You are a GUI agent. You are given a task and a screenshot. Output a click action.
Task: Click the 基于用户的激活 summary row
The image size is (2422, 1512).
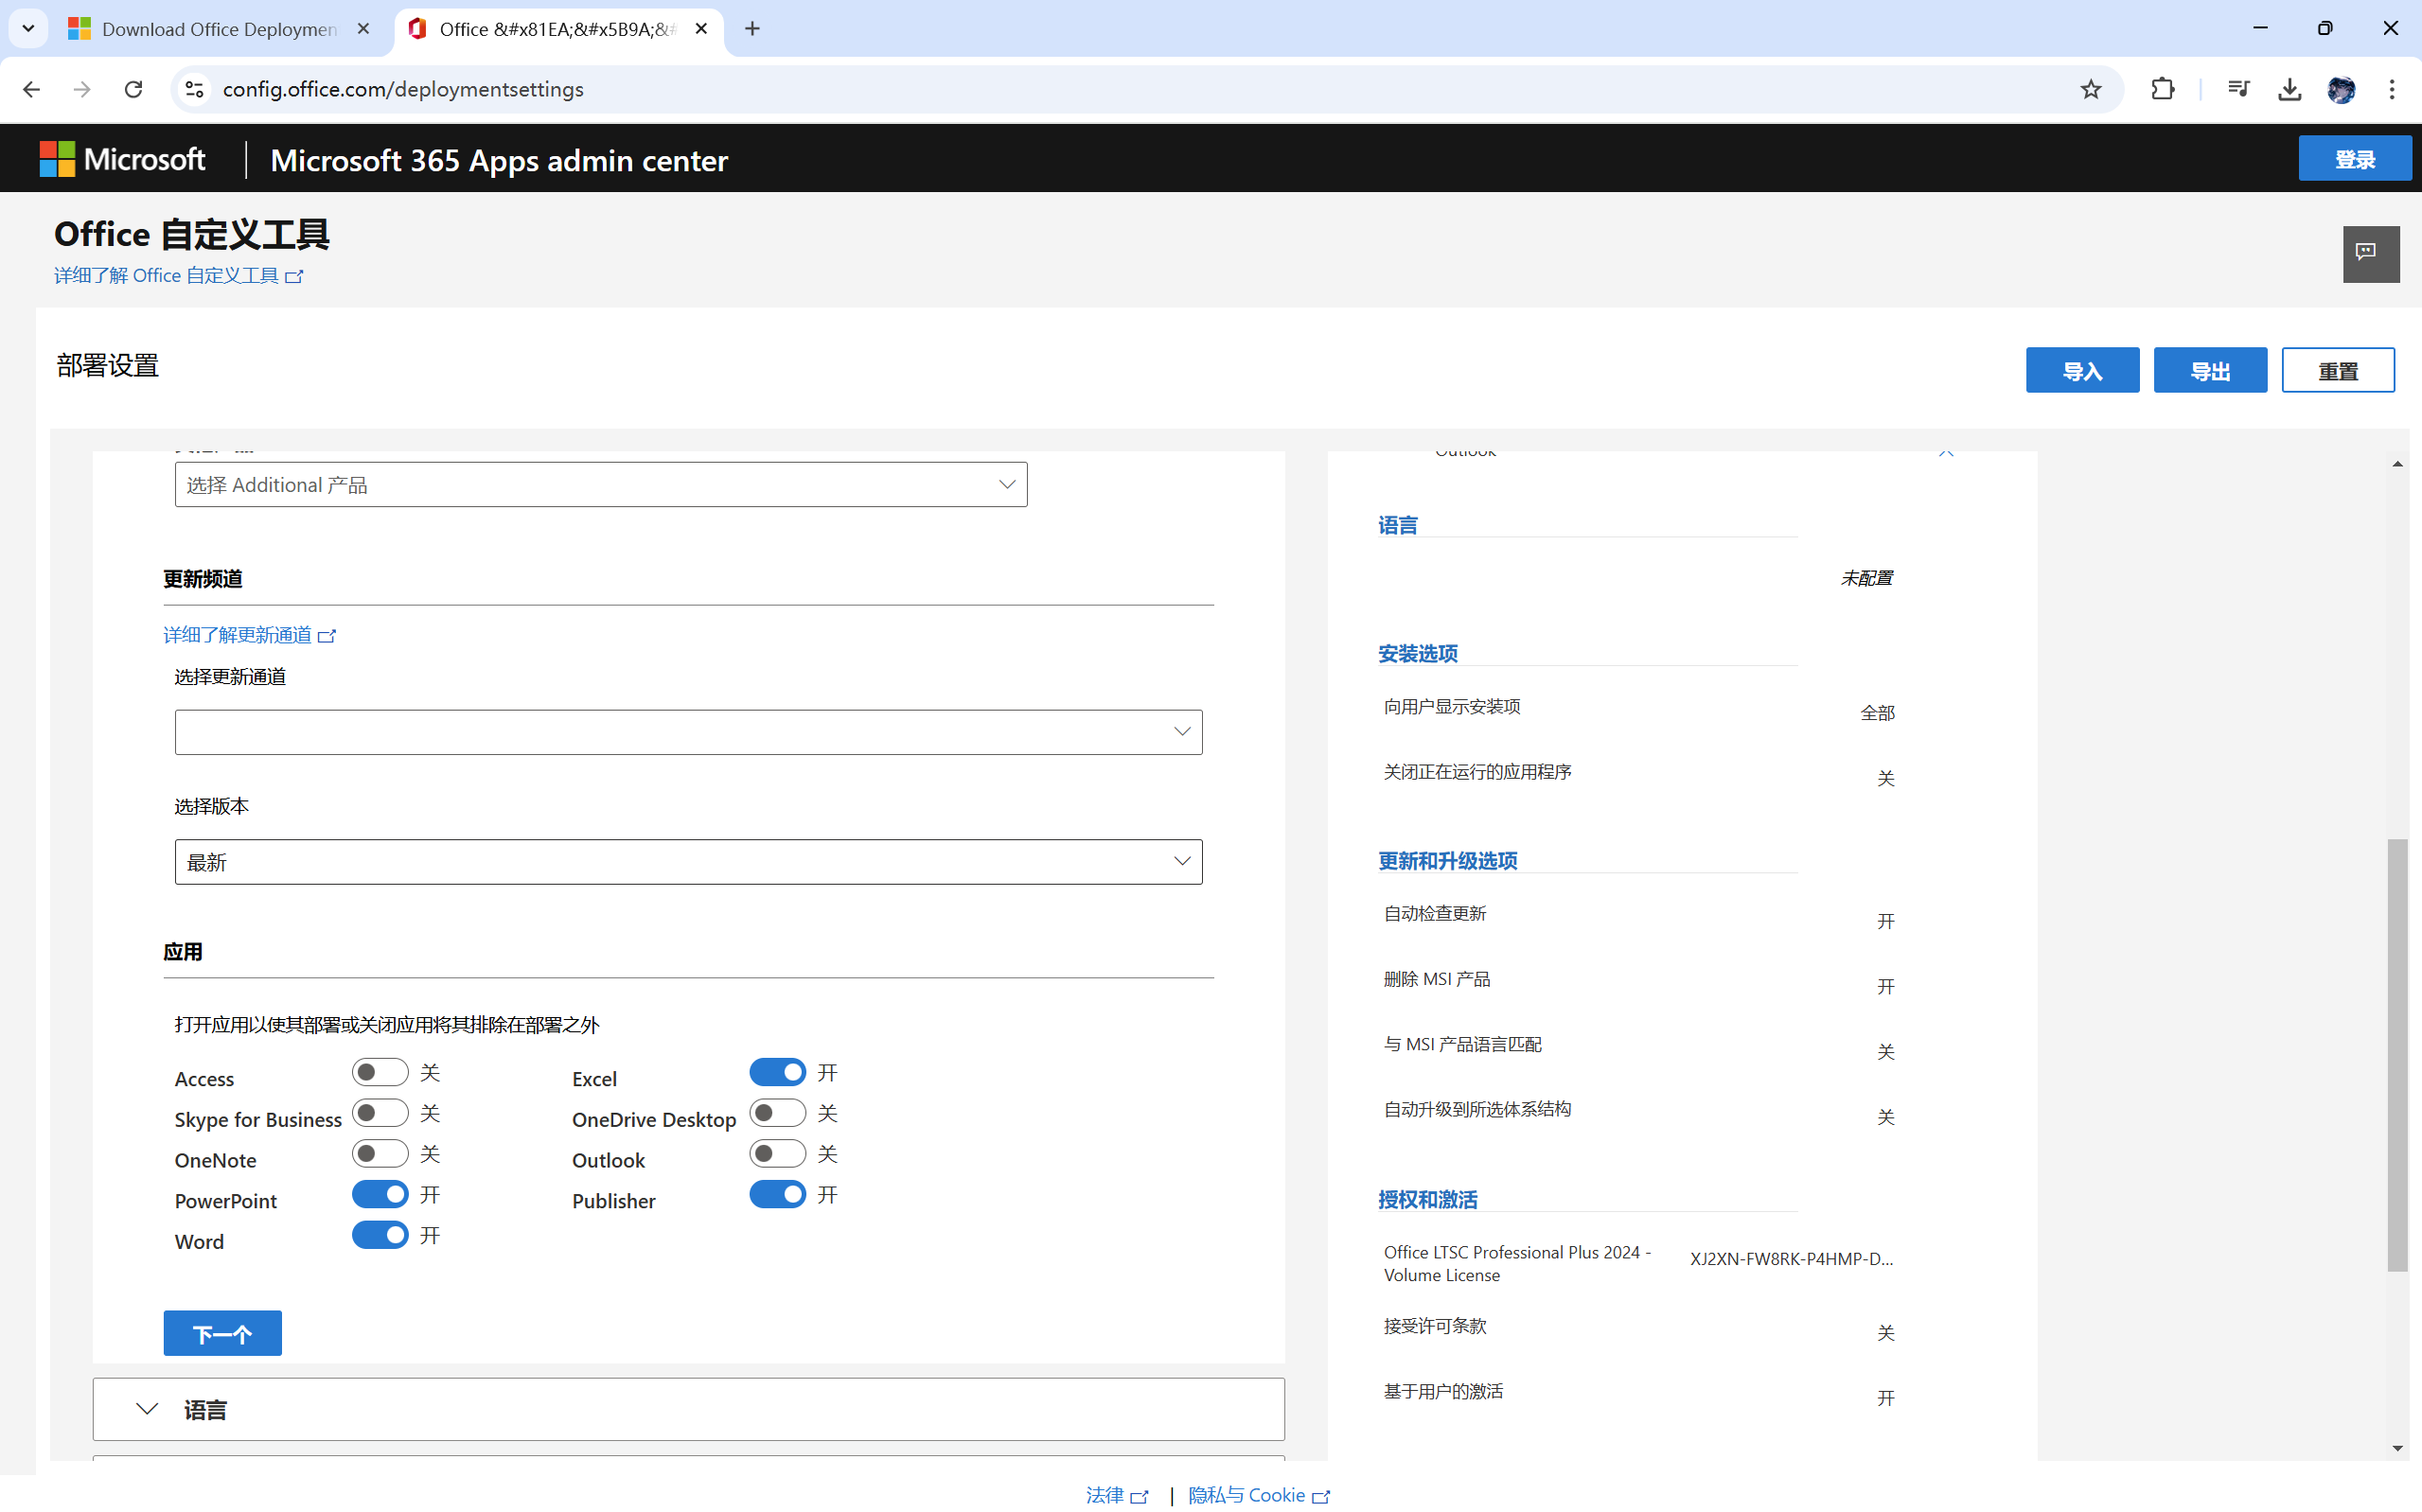pyautogui.click(x=1638, y=1393)
